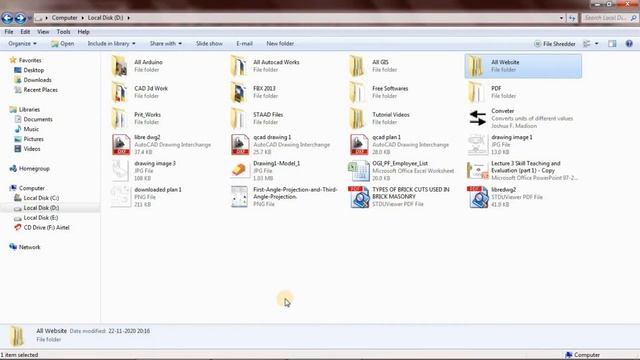Click the E-mail toolbar button
Image resolution: width=640 pixels, height=360 pixels.
pos(244,43)
